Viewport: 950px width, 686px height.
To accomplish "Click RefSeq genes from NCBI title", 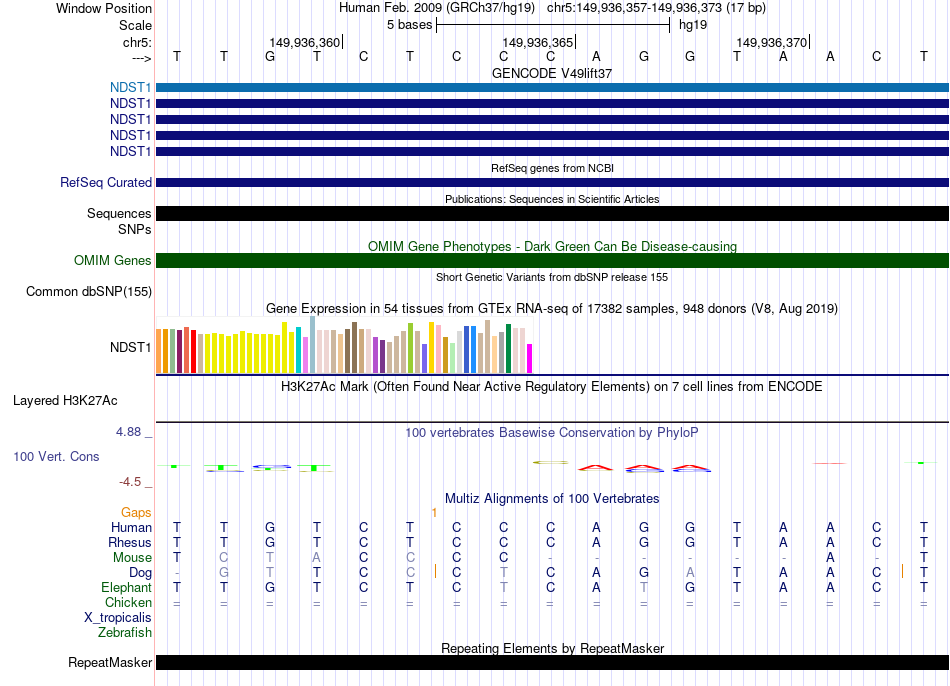I will coord(552,168).
